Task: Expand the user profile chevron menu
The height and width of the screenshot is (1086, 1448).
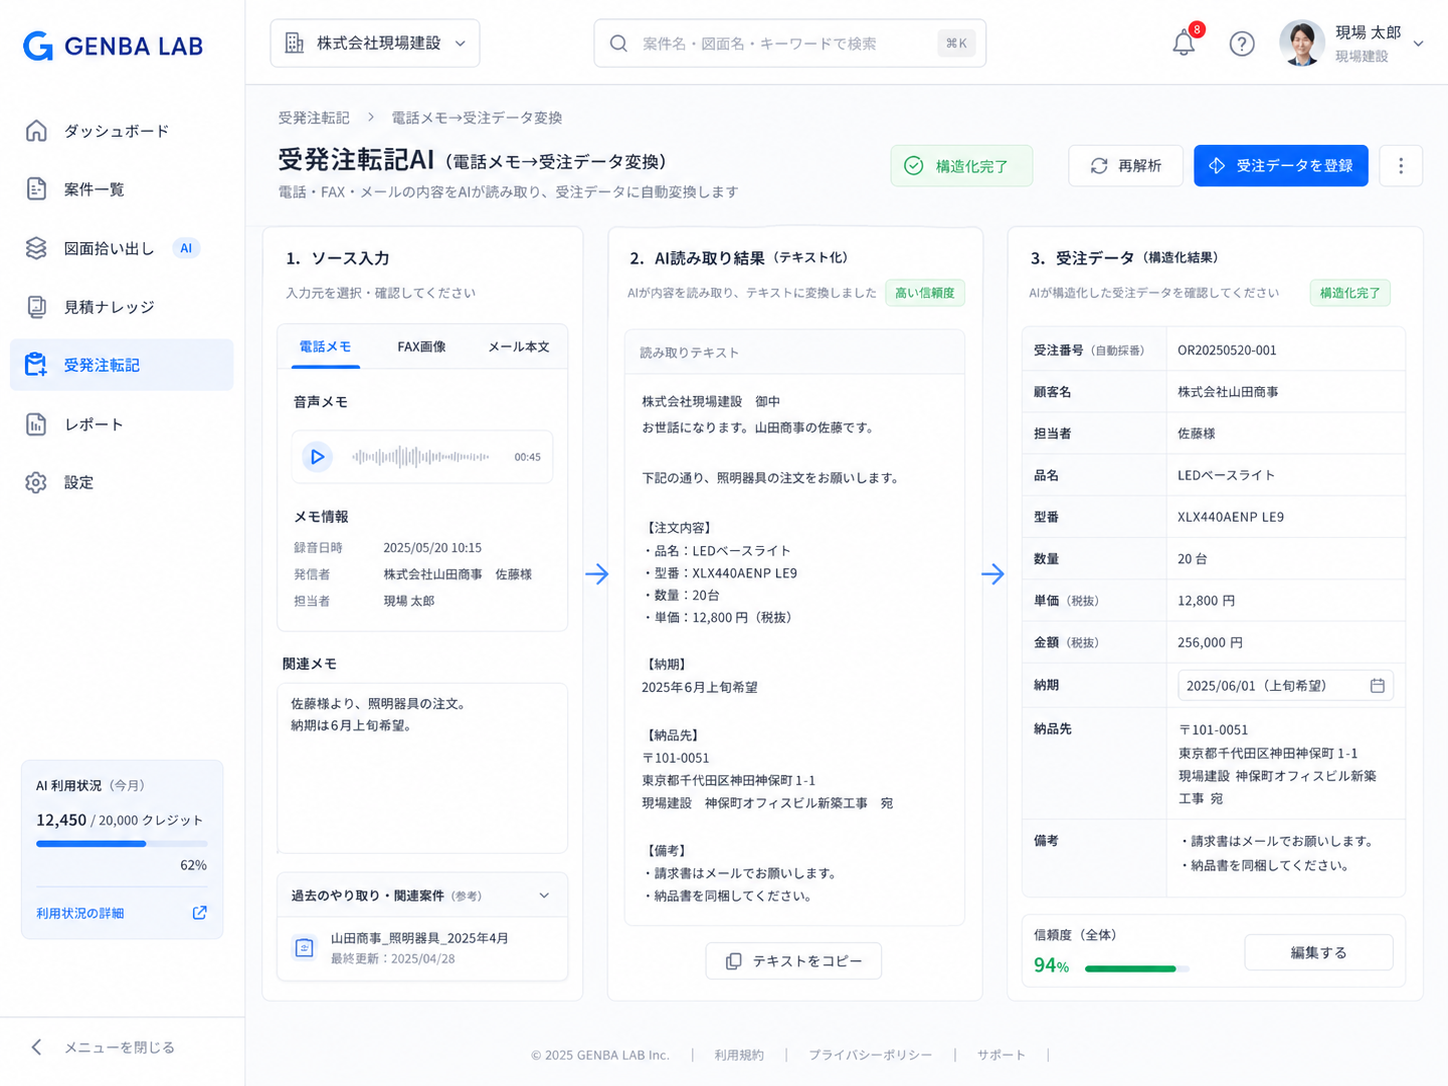Action: pos(1418,44)
